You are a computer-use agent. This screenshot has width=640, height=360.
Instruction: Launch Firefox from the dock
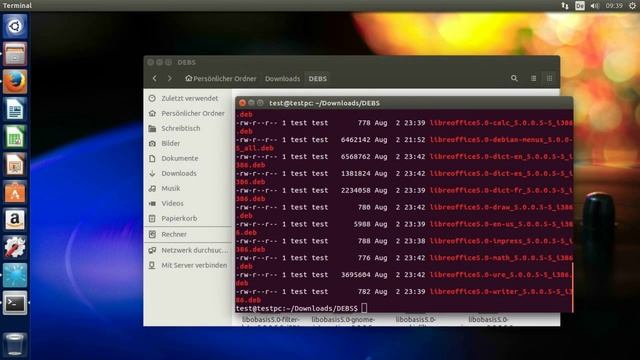point(15,82)
